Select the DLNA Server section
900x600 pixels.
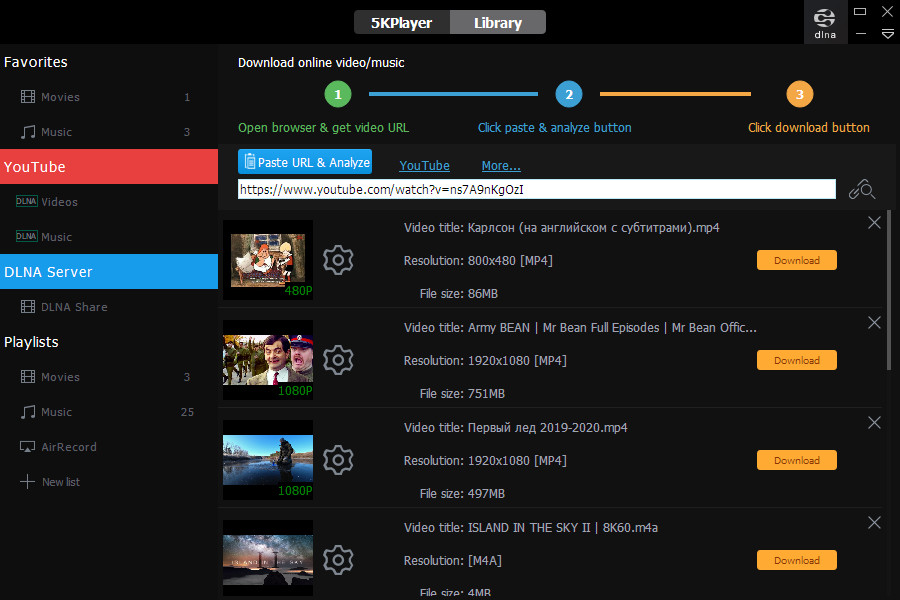click(109, 272)
